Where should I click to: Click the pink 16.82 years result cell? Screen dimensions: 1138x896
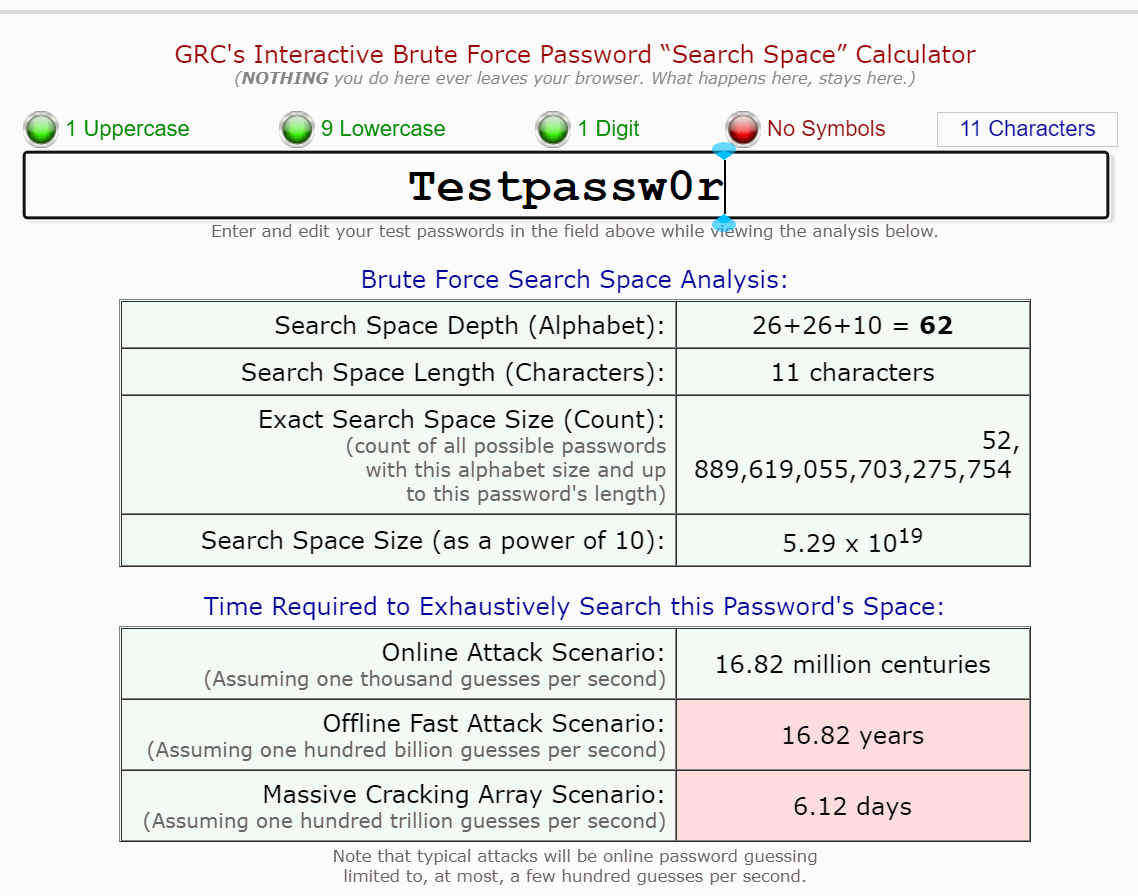coord(853,735)
